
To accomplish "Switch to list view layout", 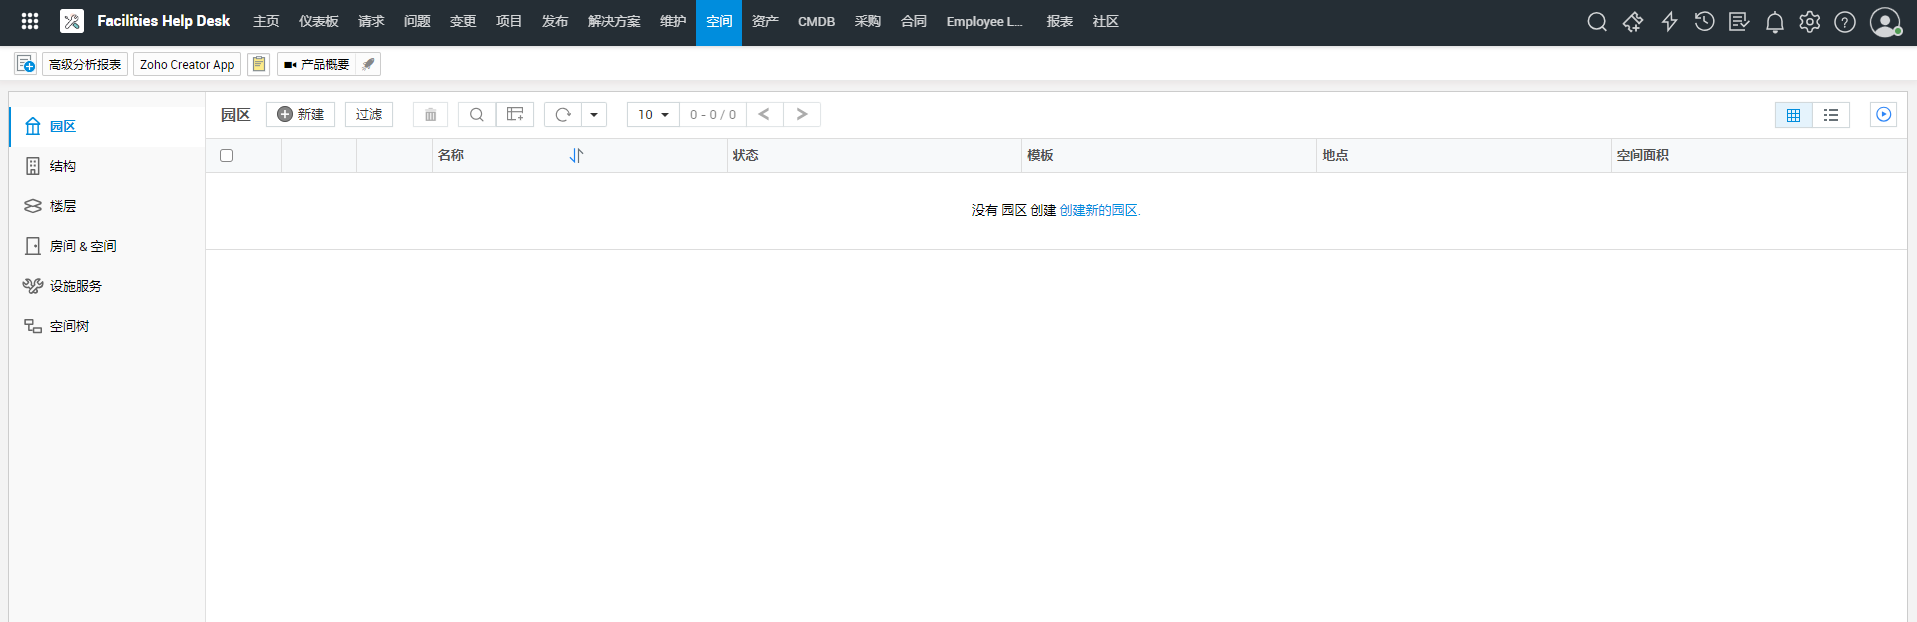I will pos(1831,115).
